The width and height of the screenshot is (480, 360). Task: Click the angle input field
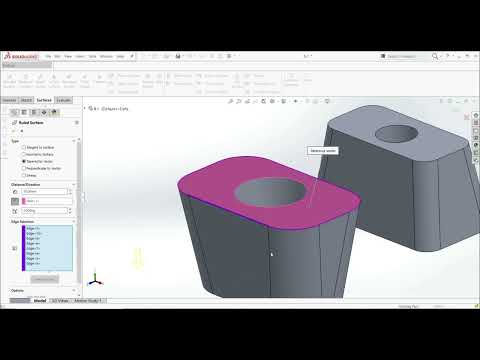pyautogui.click(x=45, y=211)
